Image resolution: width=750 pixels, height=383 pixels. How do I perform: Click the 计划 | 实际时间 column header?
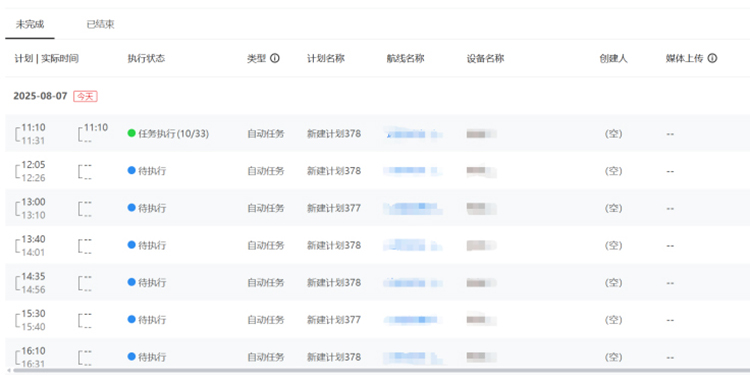tap(46, 58)
